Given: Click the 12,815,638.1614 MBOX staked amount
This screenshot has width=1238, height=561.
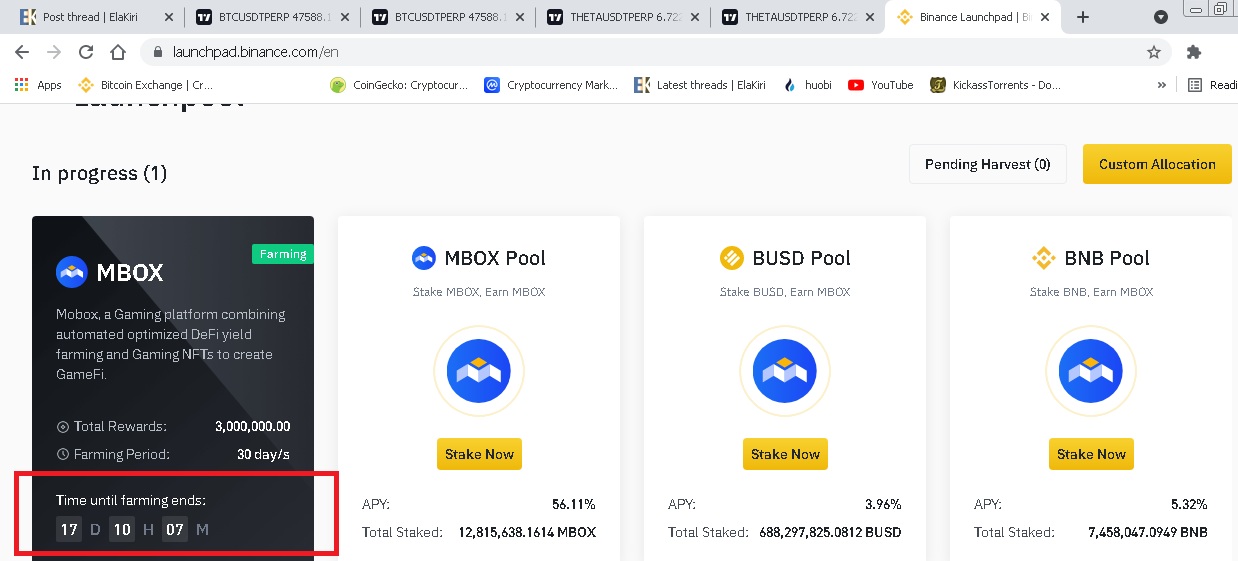Looking at the screenshot, I should tap(527, 532).
